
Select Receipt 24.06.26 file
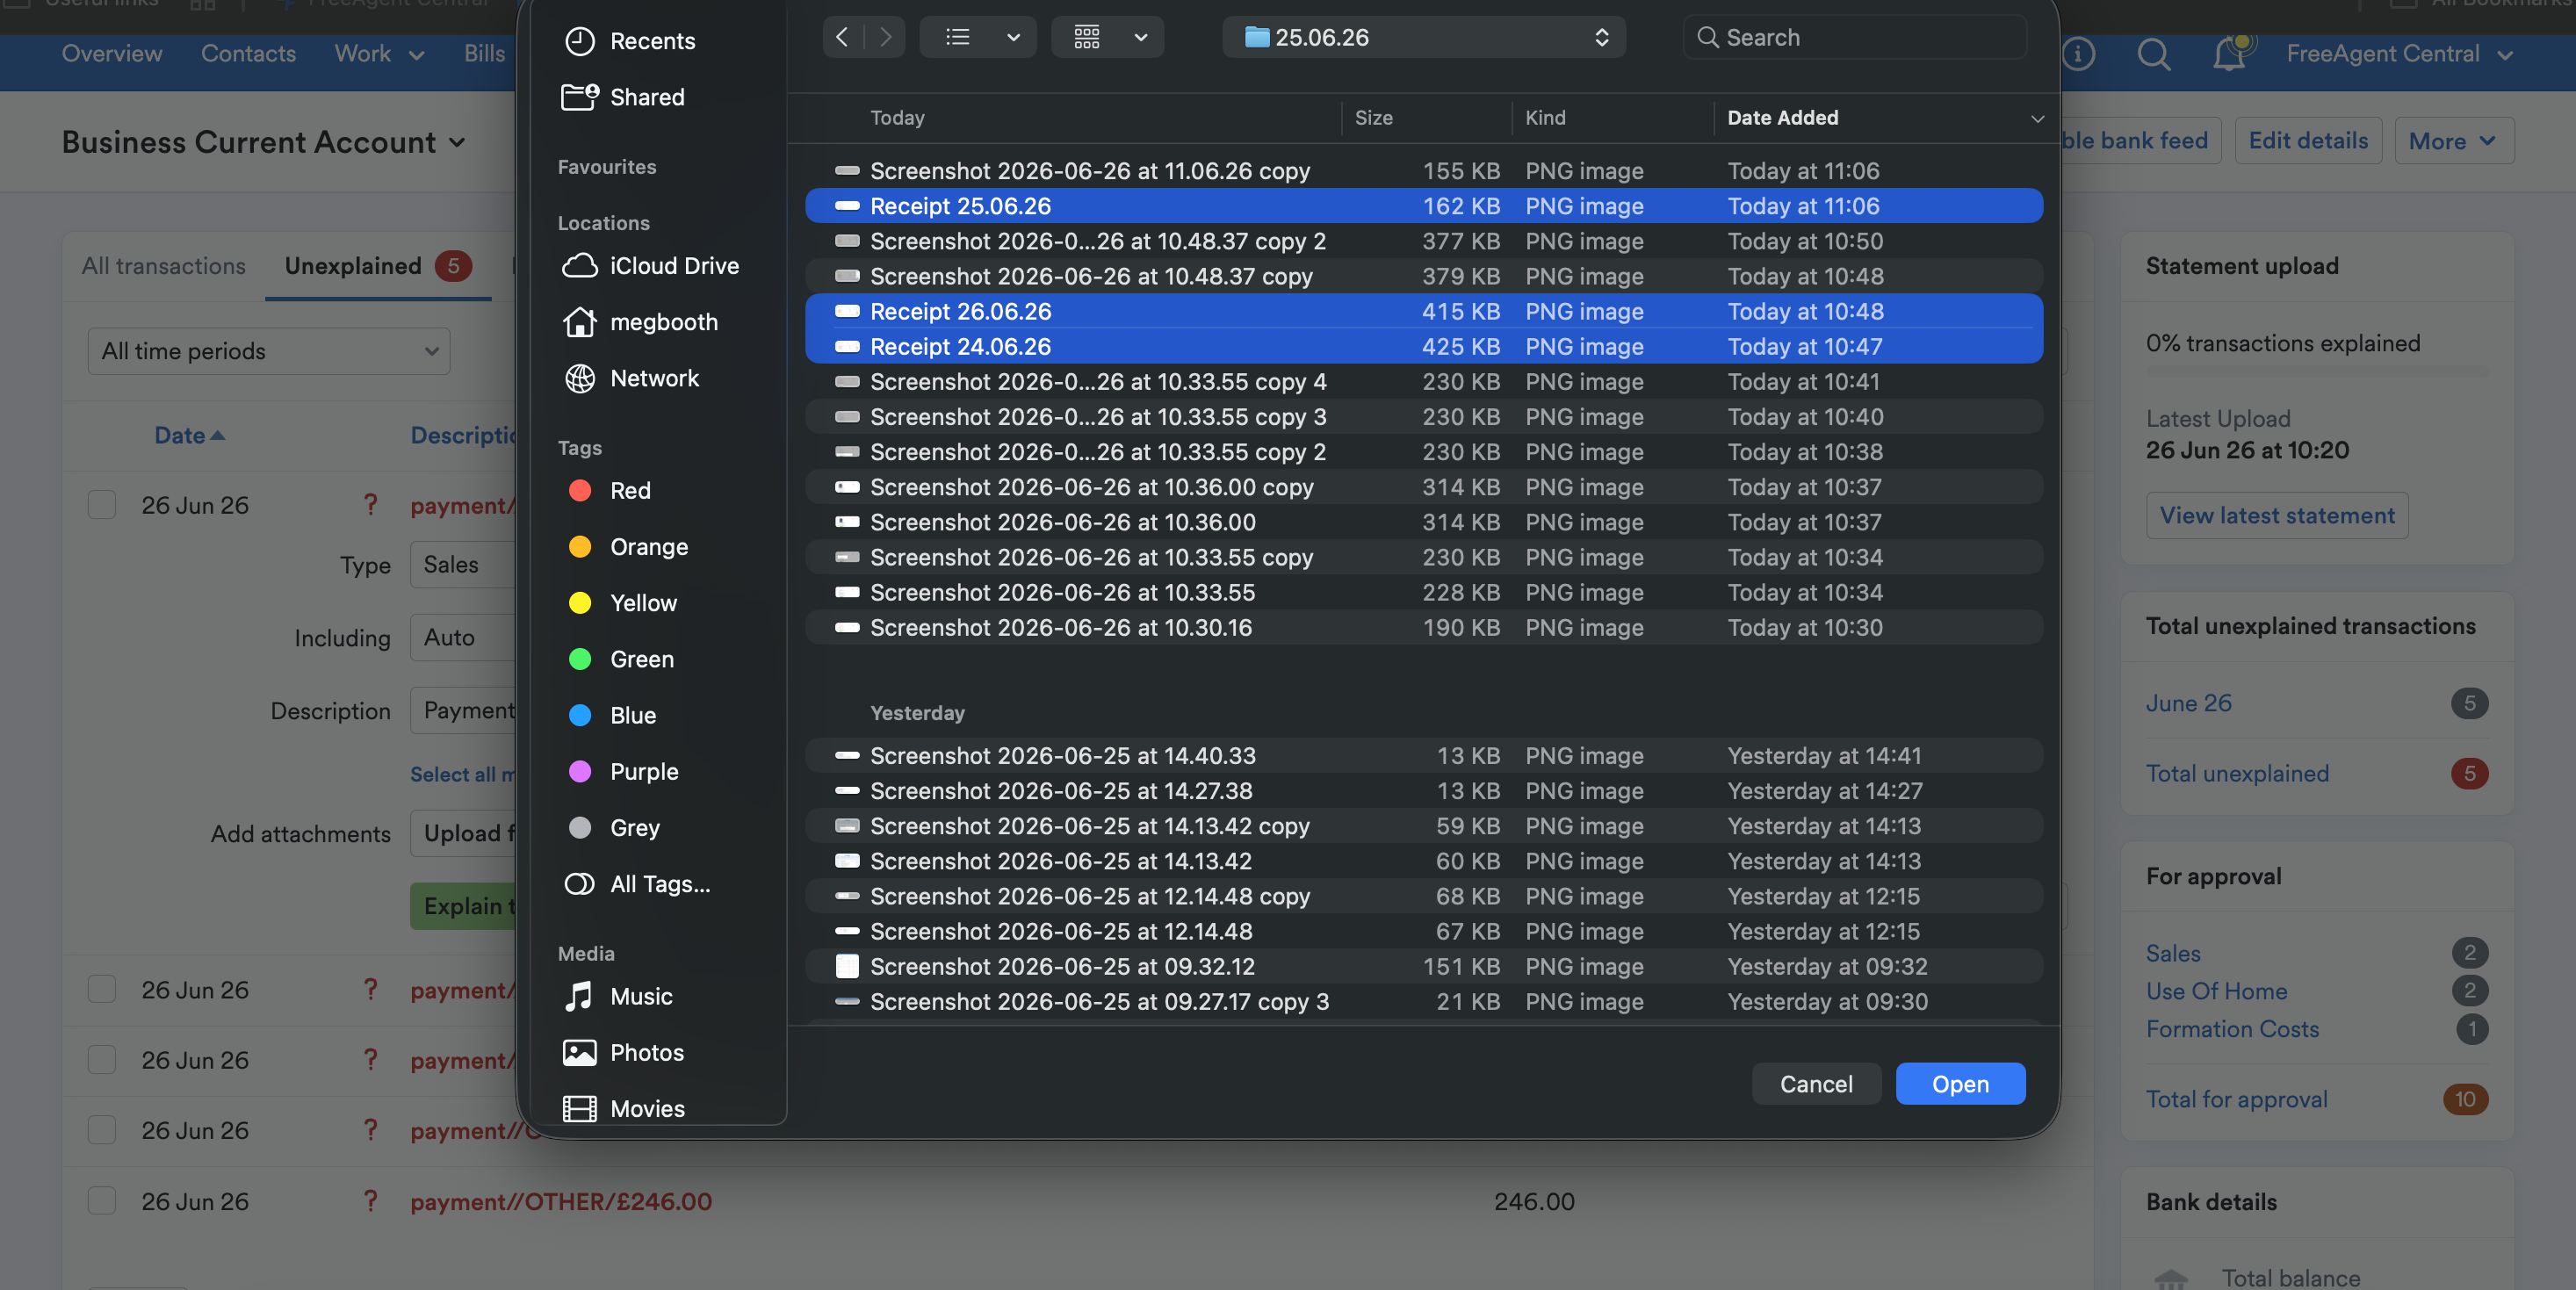(x=1424, y=345)
